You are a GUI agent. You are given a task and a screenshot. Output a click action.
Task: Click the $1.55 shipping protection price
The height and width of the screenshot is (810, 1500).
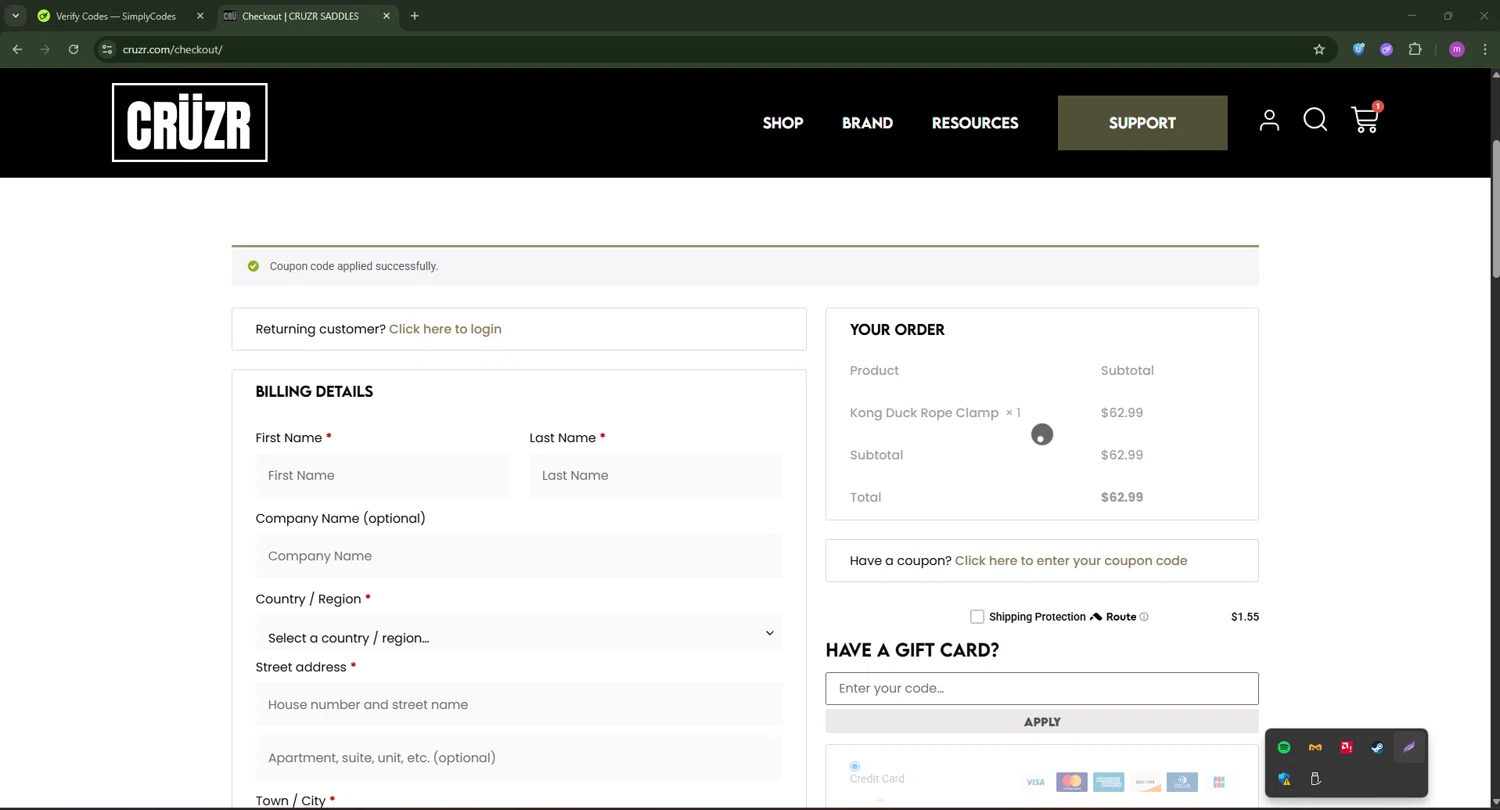(1245, 617)
